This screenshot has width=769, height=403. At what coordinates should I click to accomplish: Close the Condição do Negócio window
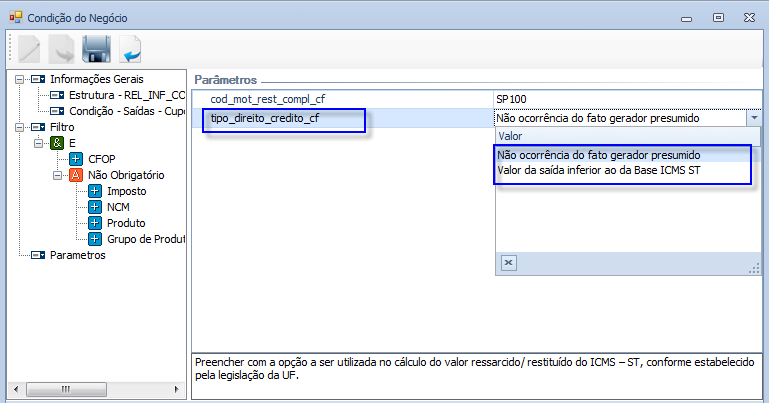749,18
